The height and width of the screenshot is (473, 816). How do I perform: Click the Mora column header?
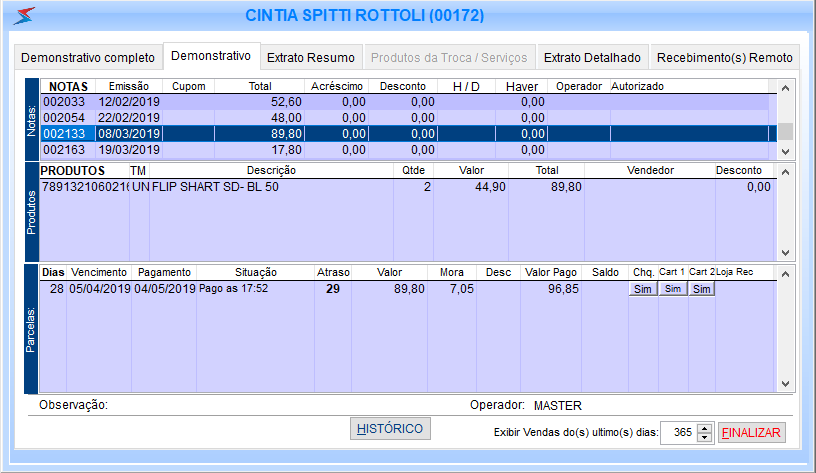point(452,273)
